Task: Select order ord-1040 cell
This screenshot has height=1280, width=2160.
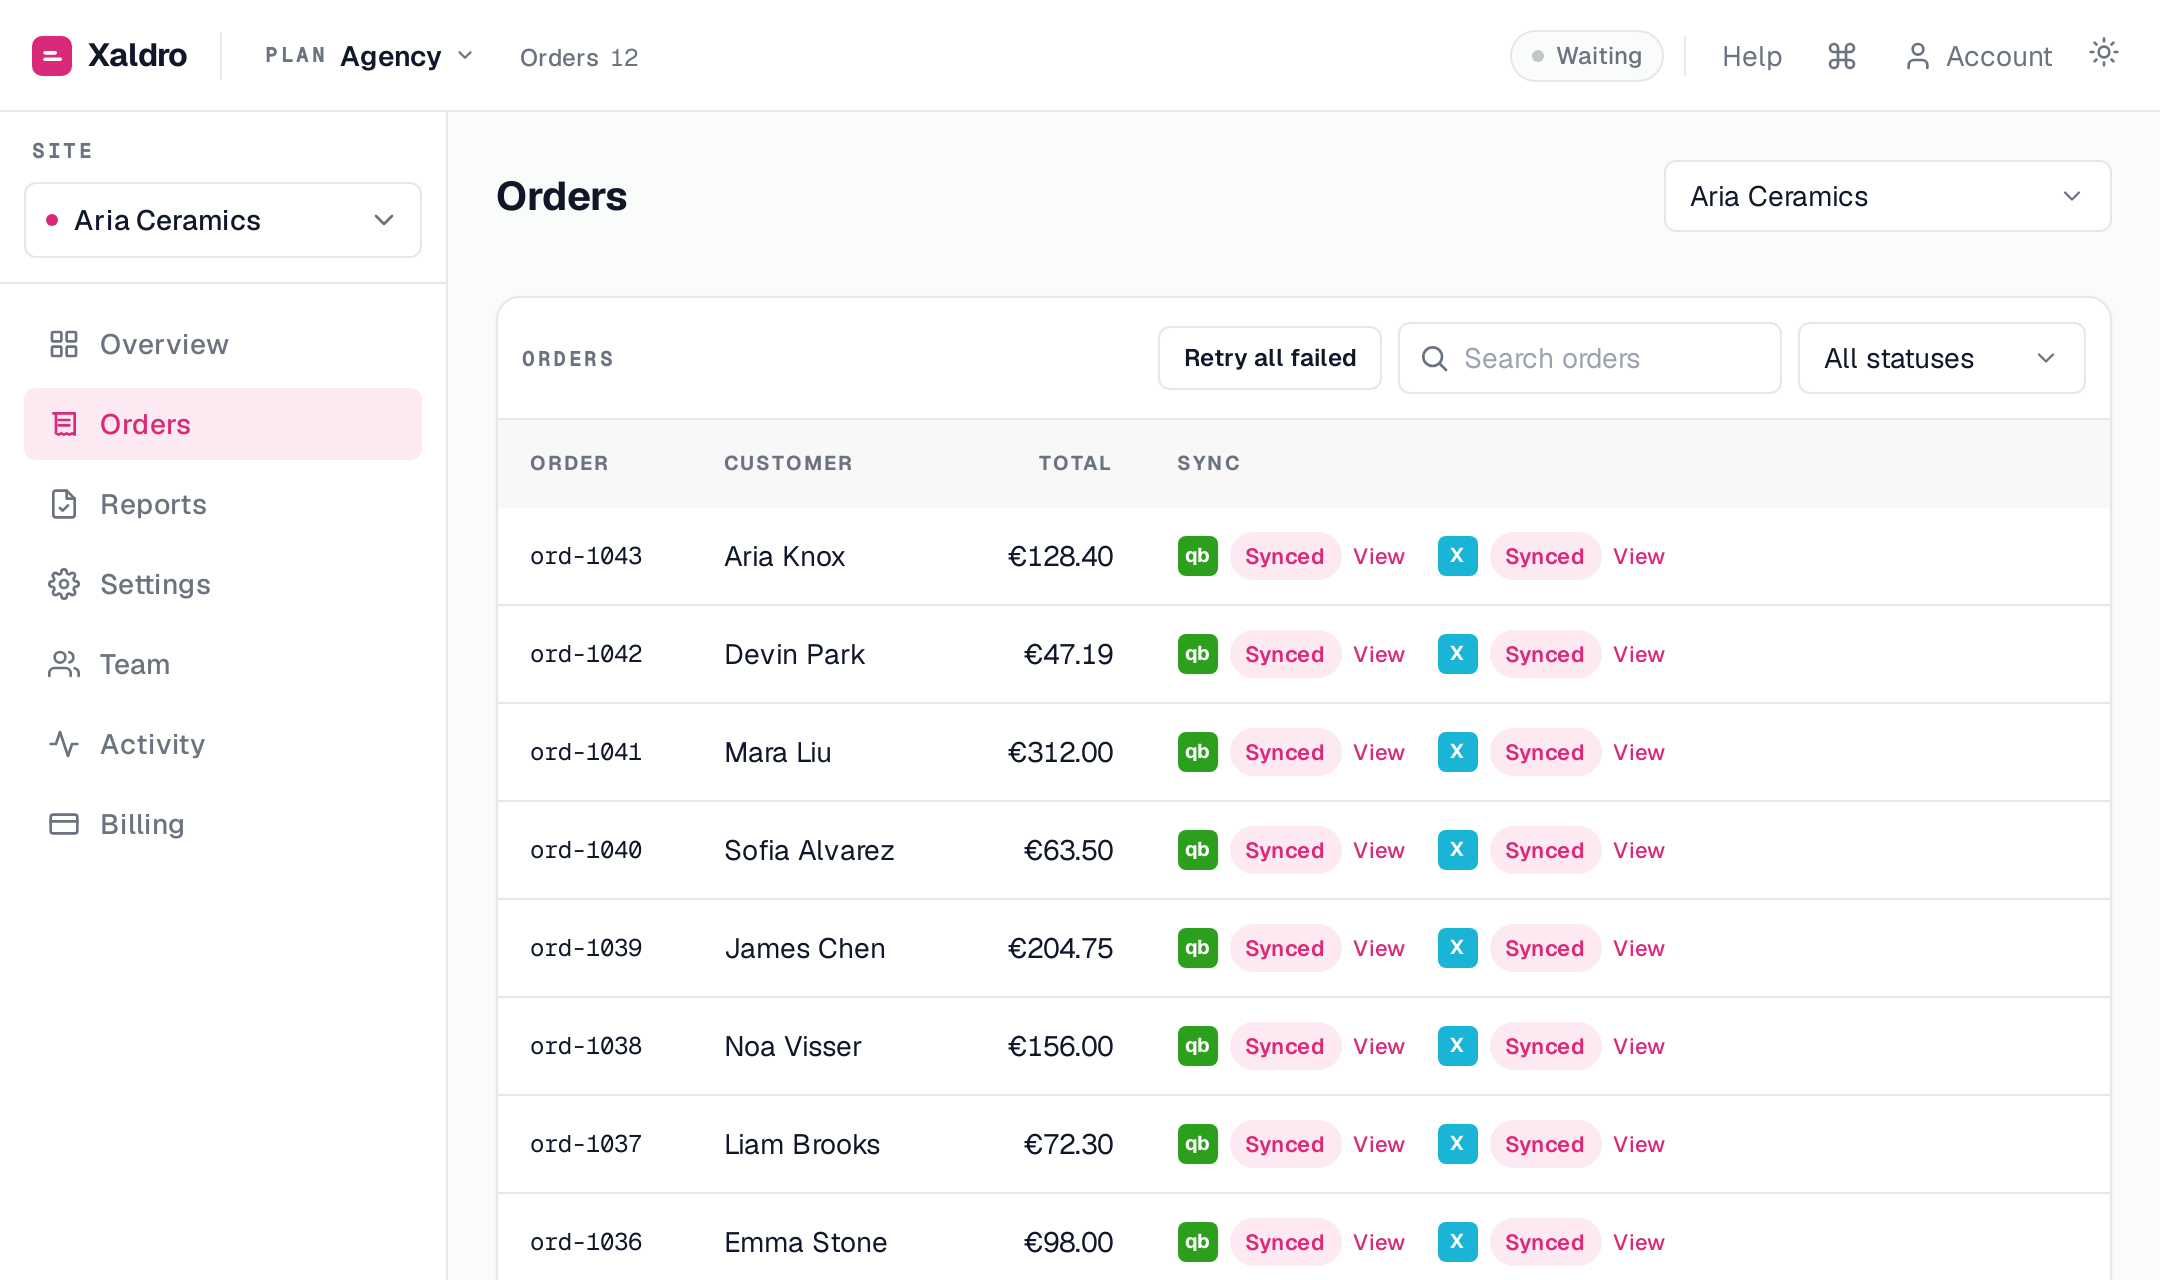Action: click(586, 850)
